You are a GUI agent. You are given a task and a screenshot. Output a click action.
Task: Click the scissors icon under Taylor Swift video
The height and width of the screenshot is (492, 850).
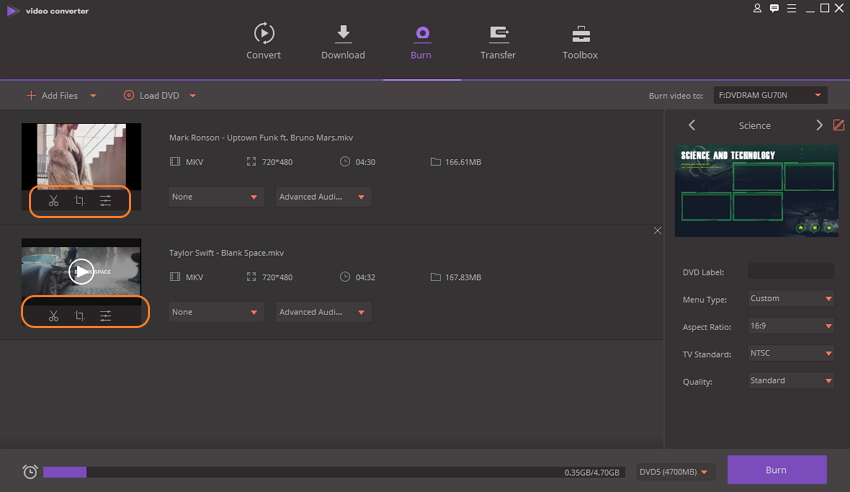[x=53, y=316]
